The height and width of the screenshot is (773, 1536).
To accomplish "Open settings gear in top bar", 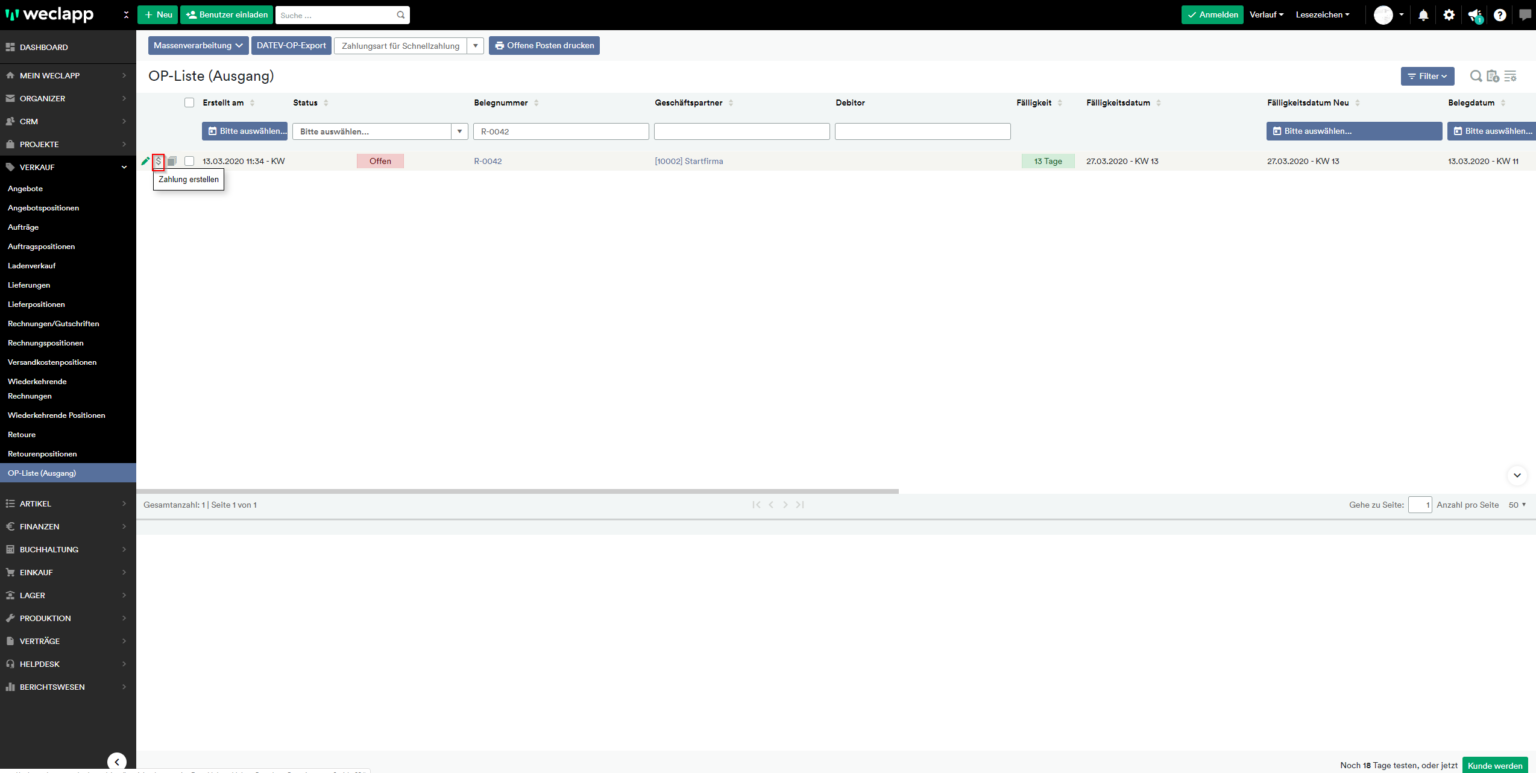I will click(1448, 15).
